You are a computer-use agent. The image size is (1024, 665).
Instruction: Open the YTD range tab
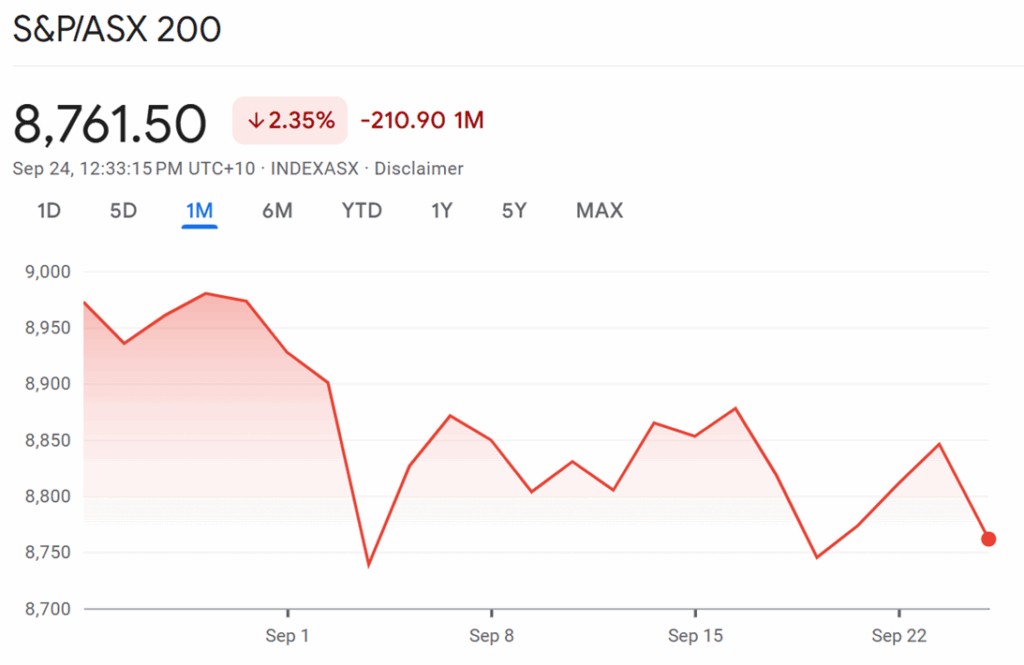coord(361,211)
